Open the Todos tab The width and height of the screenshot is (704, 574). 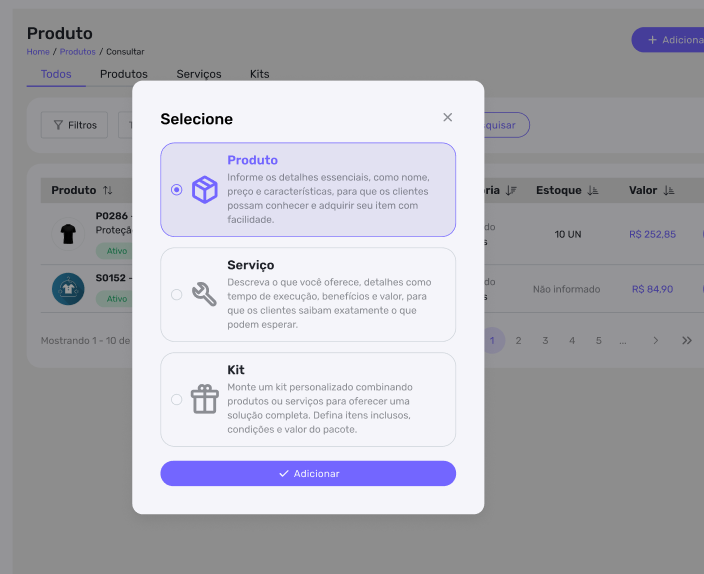[56, 74]
